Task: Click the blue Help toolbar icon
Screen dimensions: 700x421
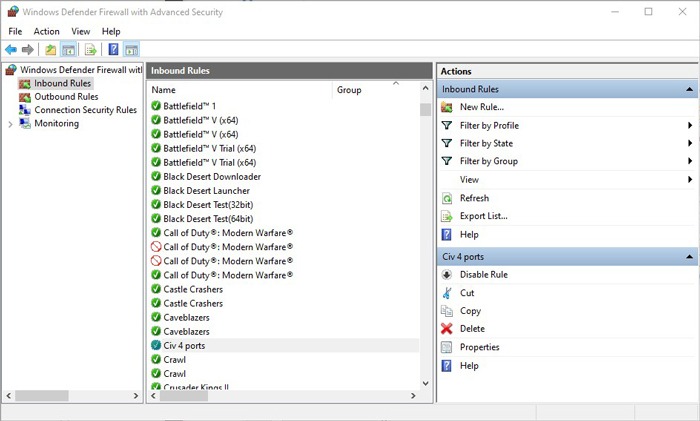Action: [x=113, y=49]
